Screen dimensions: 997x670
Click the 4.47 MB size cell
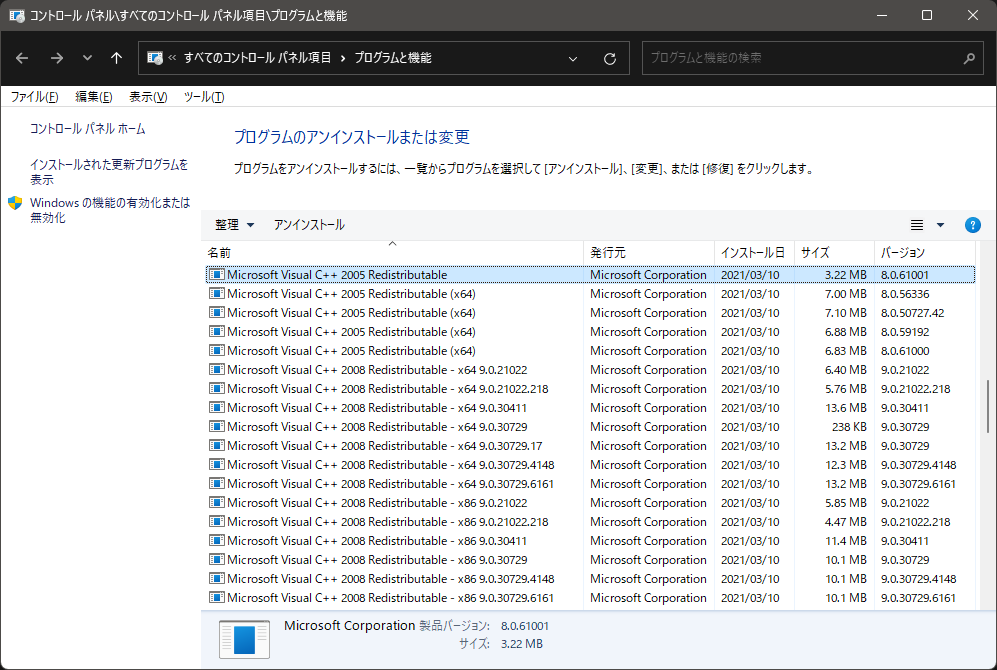tap(846, 522)
